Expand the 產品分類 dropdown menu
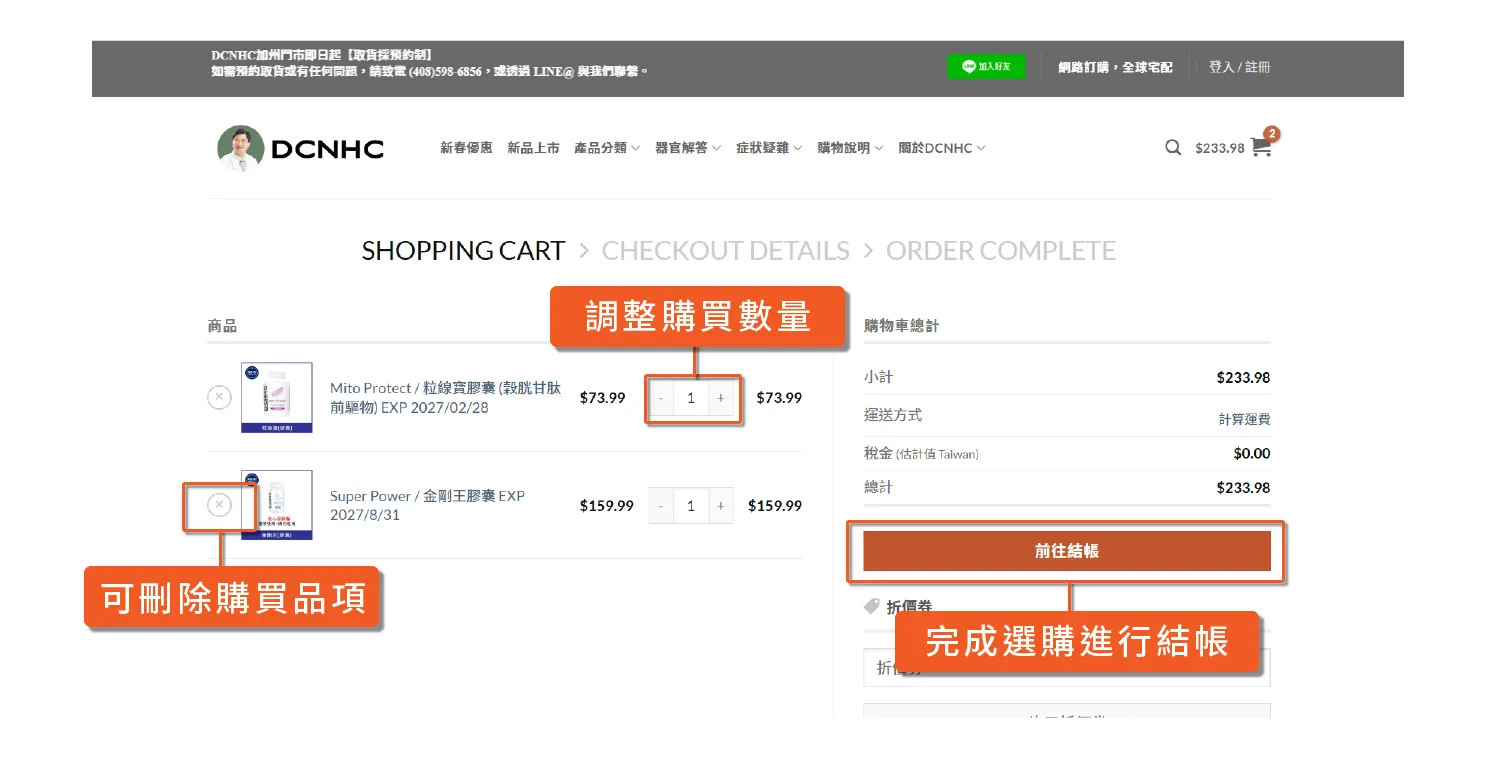Screen dimensions: 1496x776 [x=607, y=148]
